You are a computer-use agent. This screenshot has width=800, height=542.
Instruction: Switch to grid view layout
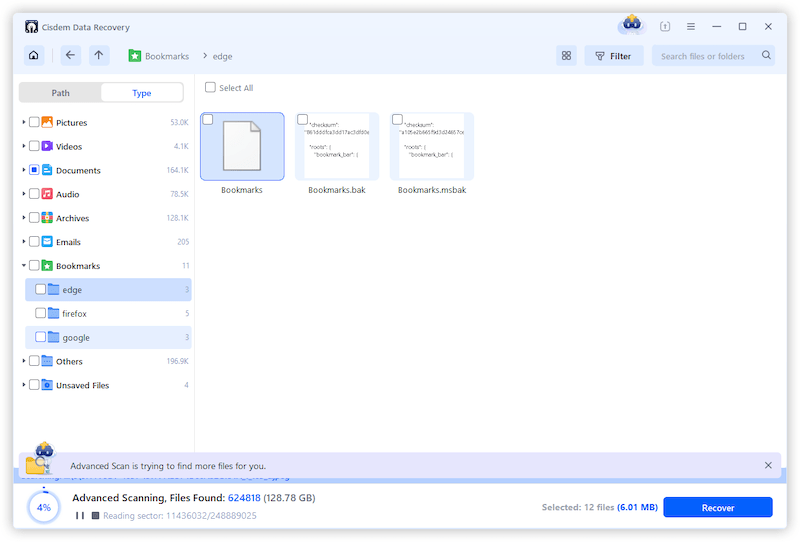[x=566, y=56]
